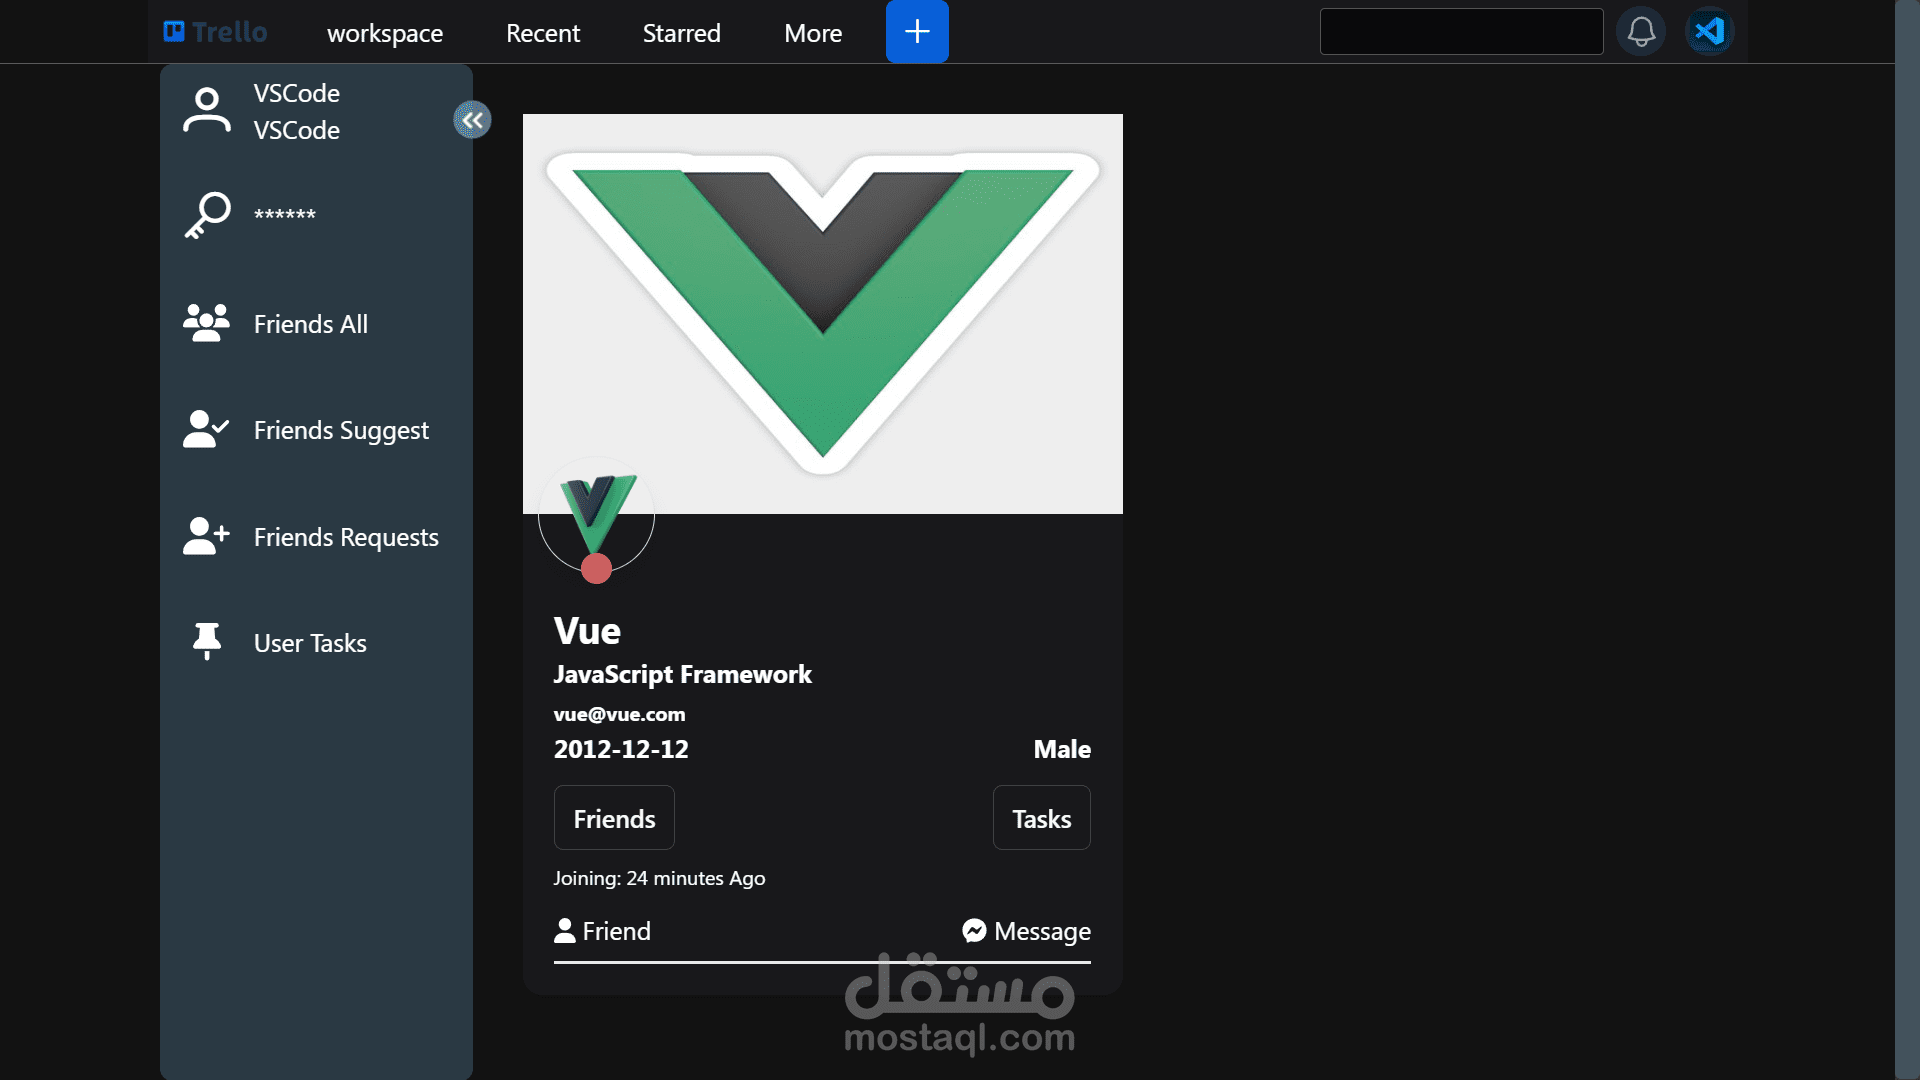Image resolution: width=1920 pixels, height=1080 pixels.
Task: Open User Tasks pin icon
Action: (x=207, y=642)
